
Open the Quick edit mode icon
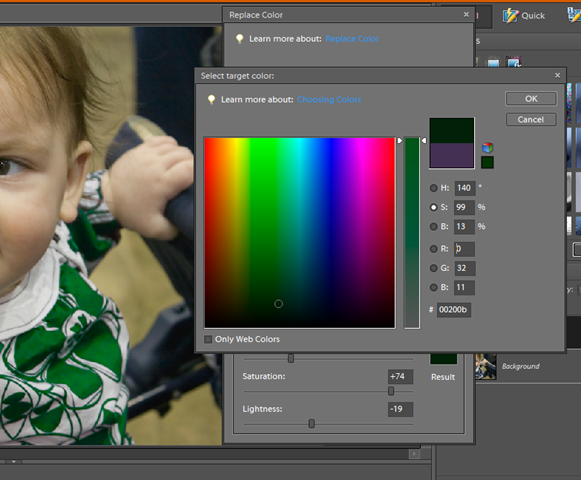pyautogui.click(x=510, y=16)
